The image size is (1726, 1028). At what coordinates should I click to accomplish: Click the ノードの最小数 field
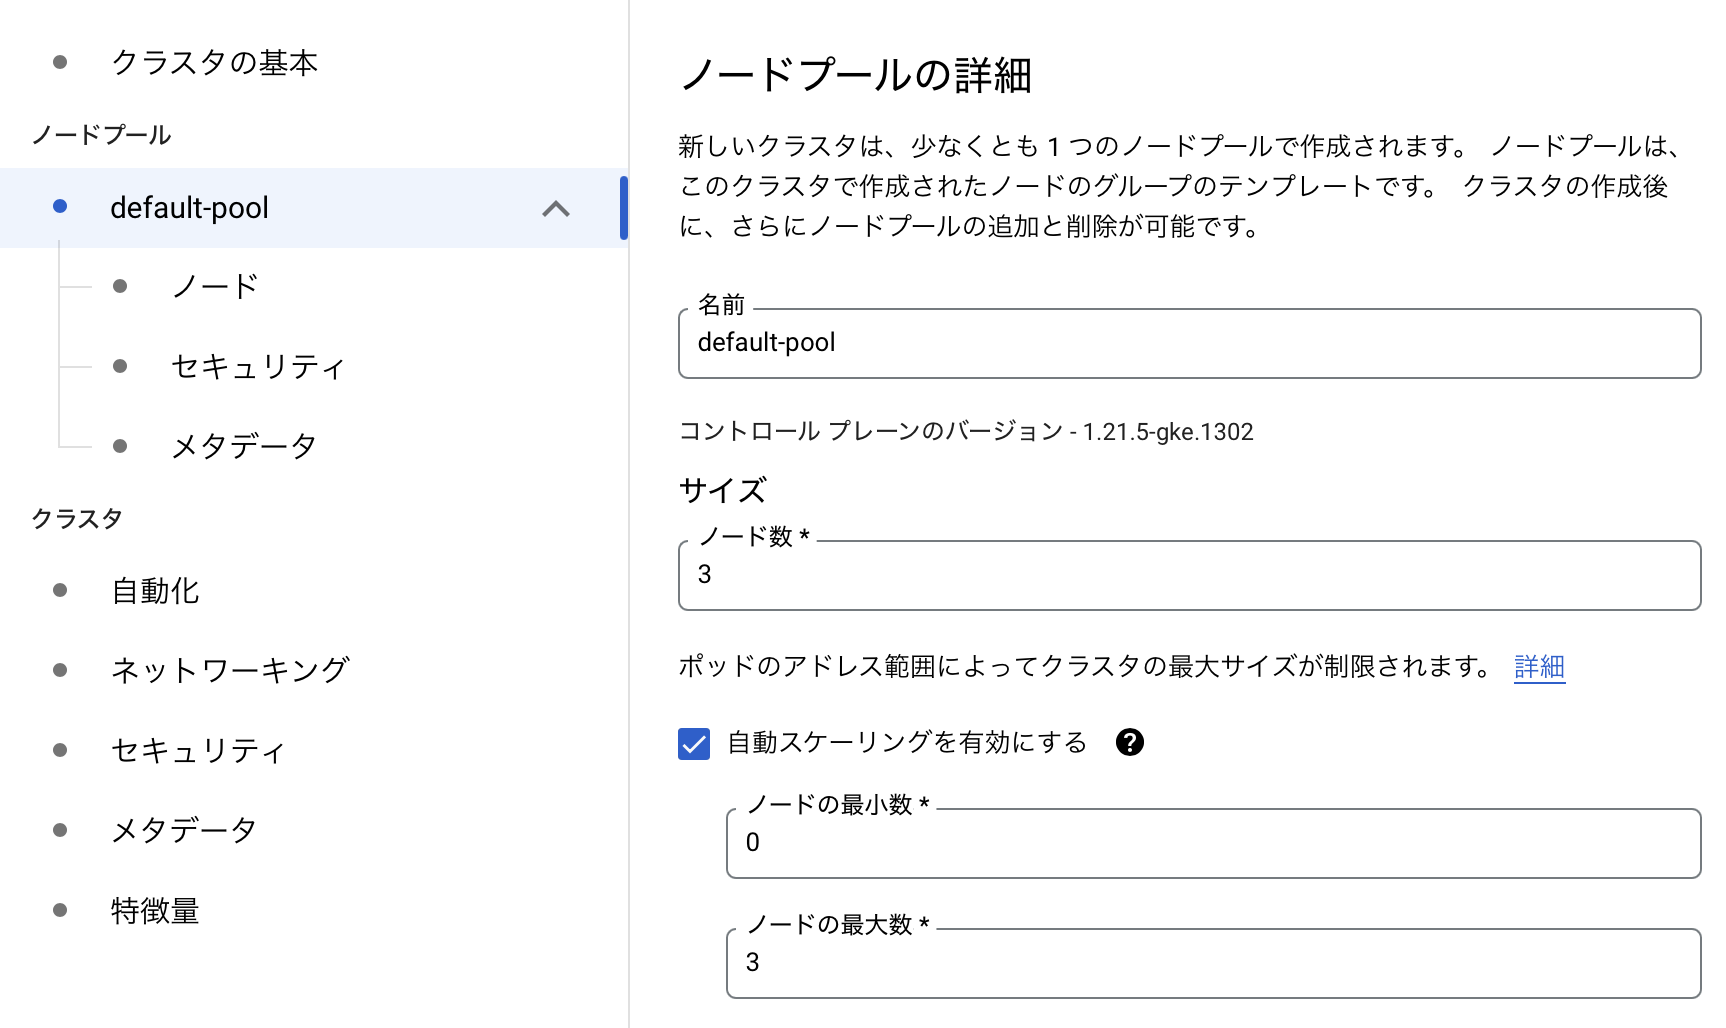click(1212, 843)
